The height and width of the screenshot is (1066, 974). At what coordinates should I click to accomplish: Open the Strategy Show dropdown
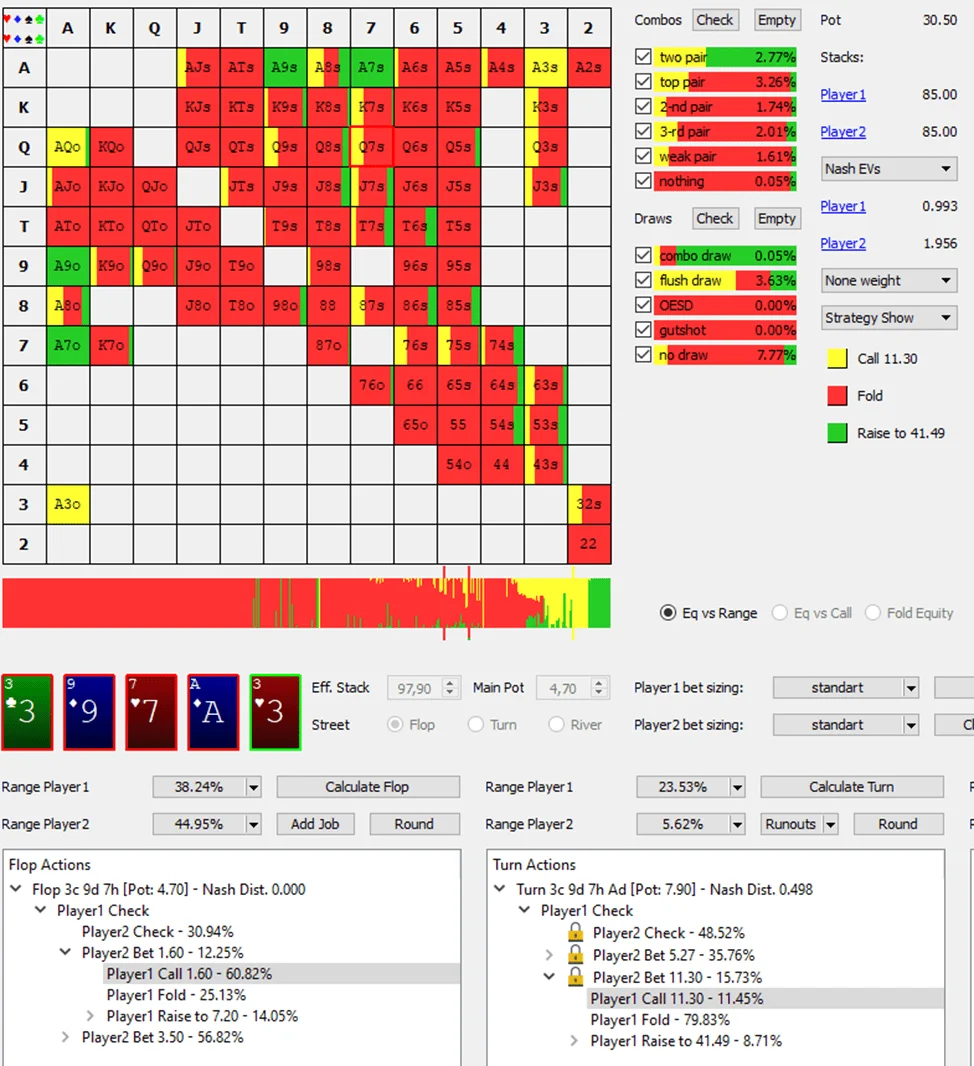click(x=888, y=318)
